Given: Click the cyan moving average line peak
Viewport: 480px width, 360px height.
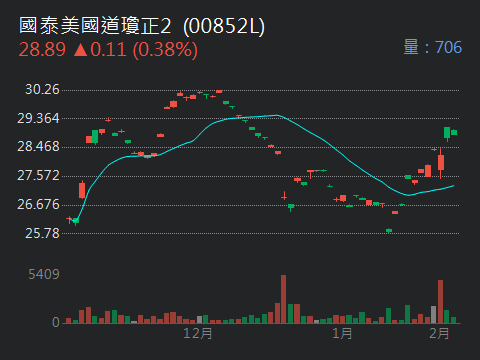Looking at the screenshot, I should [277, 115].
